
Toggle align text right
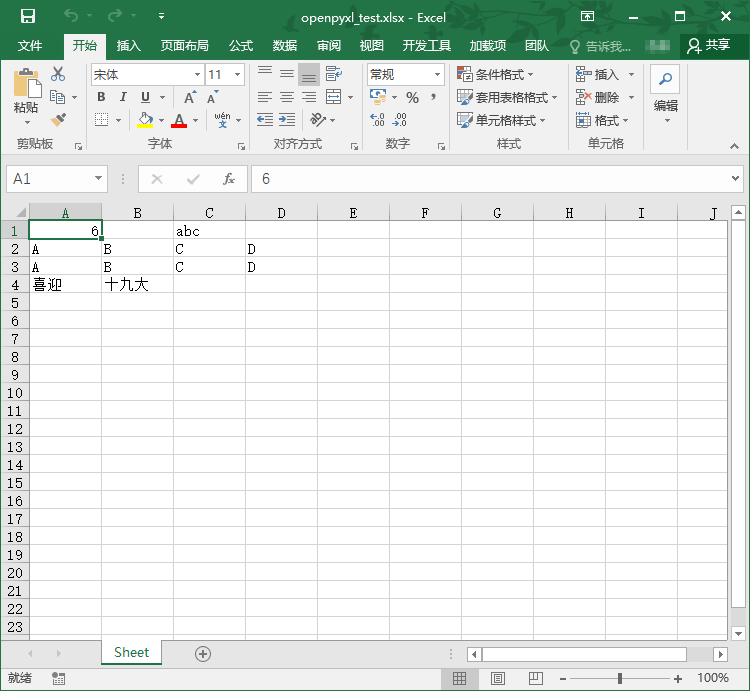pyautogui.click(x=309, y=98)
